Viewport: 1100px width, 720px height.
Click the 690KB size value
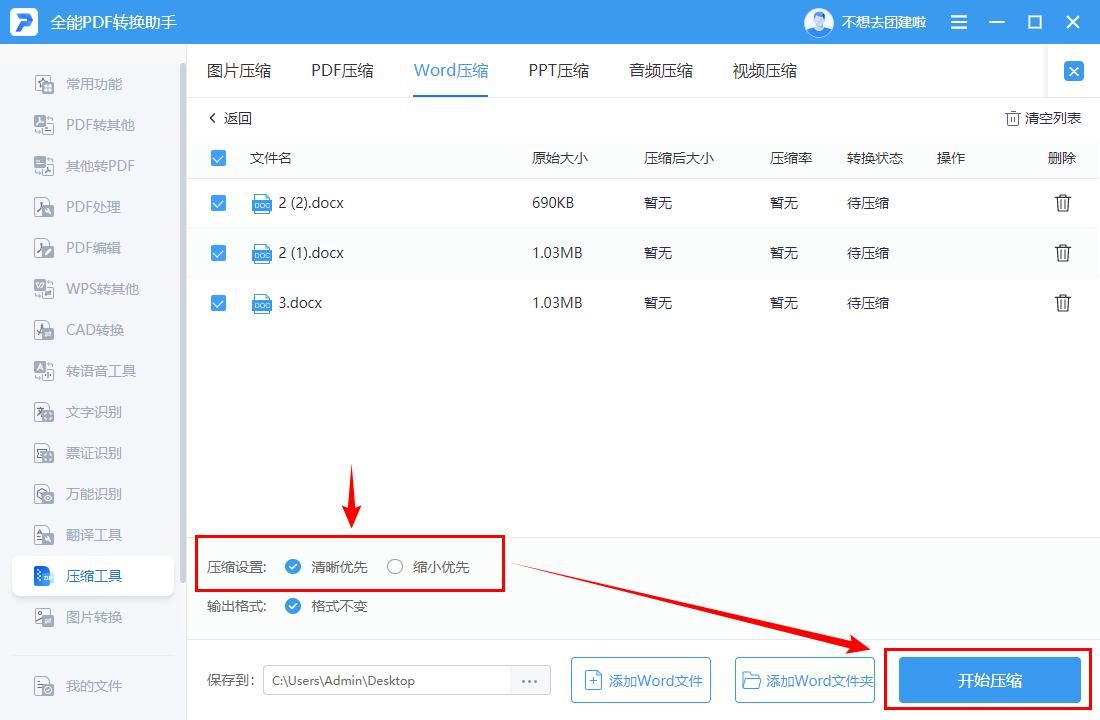click(553, 203)
